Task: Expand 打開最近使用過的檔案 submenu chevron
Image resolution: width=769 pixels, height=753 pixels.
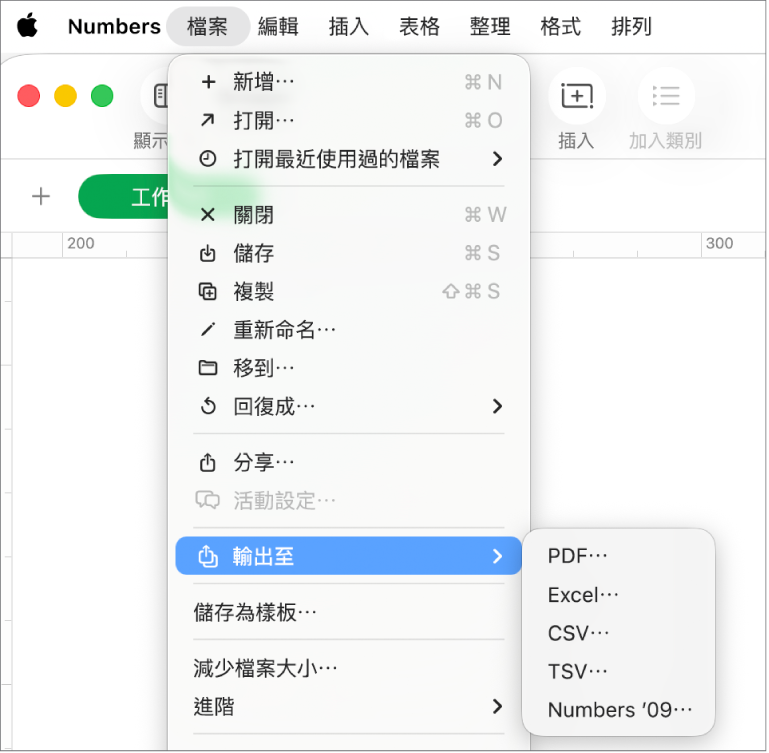Action: point(497,159)
